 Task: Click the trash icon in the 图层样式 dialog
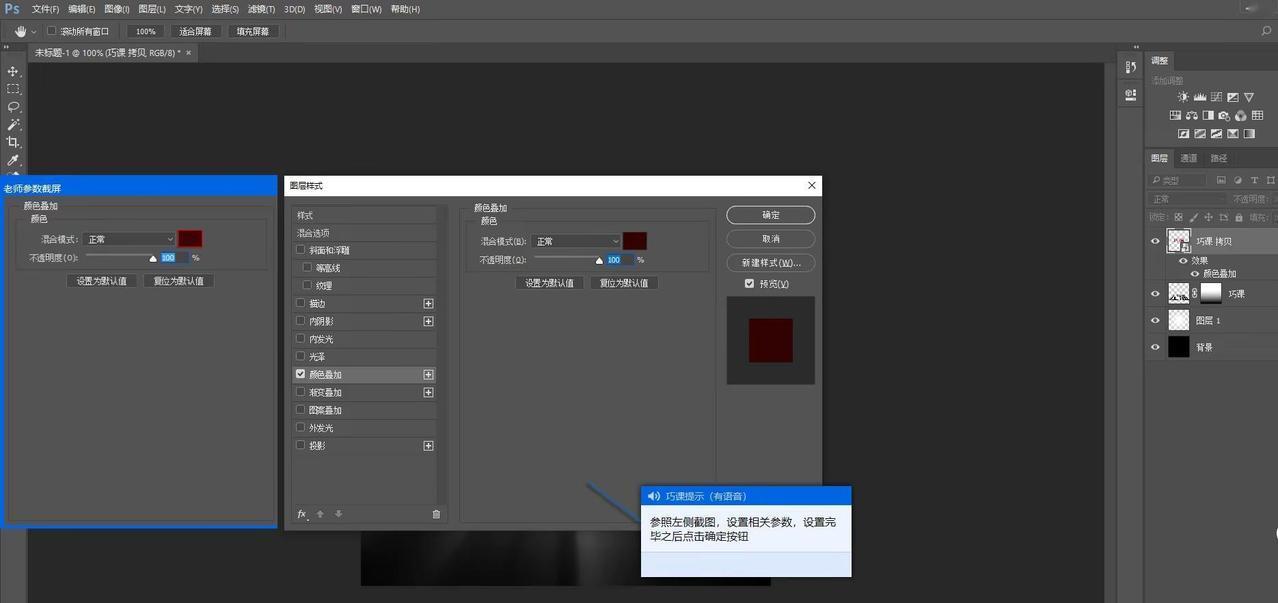pos(436,514)
